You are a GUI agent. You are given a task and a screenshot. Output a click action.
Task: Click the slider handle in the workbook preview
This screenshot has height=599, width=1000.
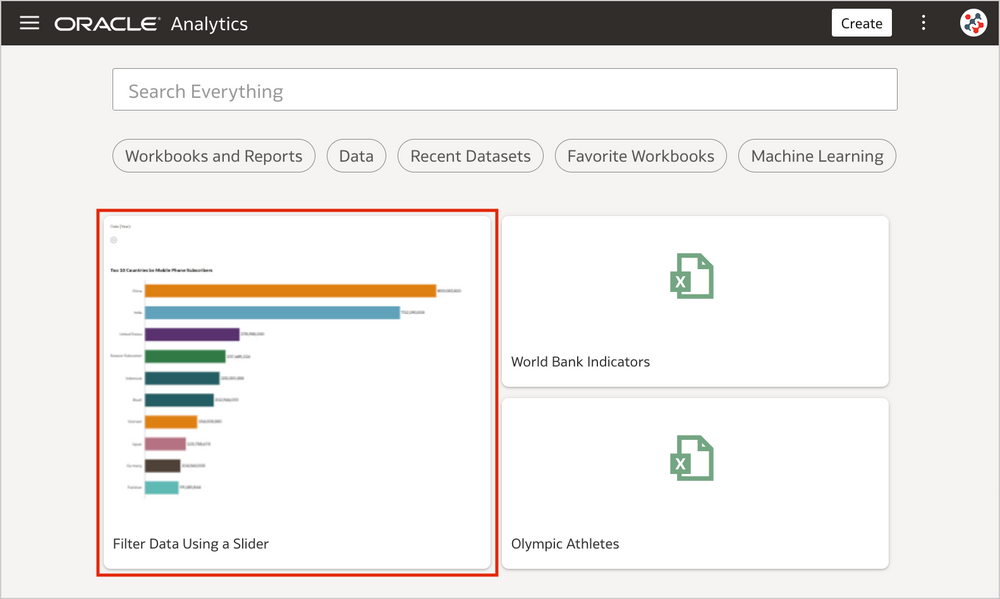click(x=114, y=240)
